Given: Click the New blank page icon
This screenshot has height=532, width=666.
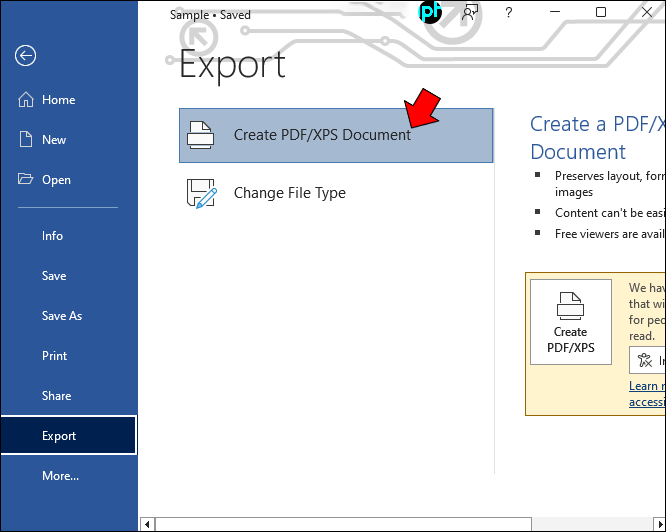Looking at the screenshot, I should [x=26, y=139].
